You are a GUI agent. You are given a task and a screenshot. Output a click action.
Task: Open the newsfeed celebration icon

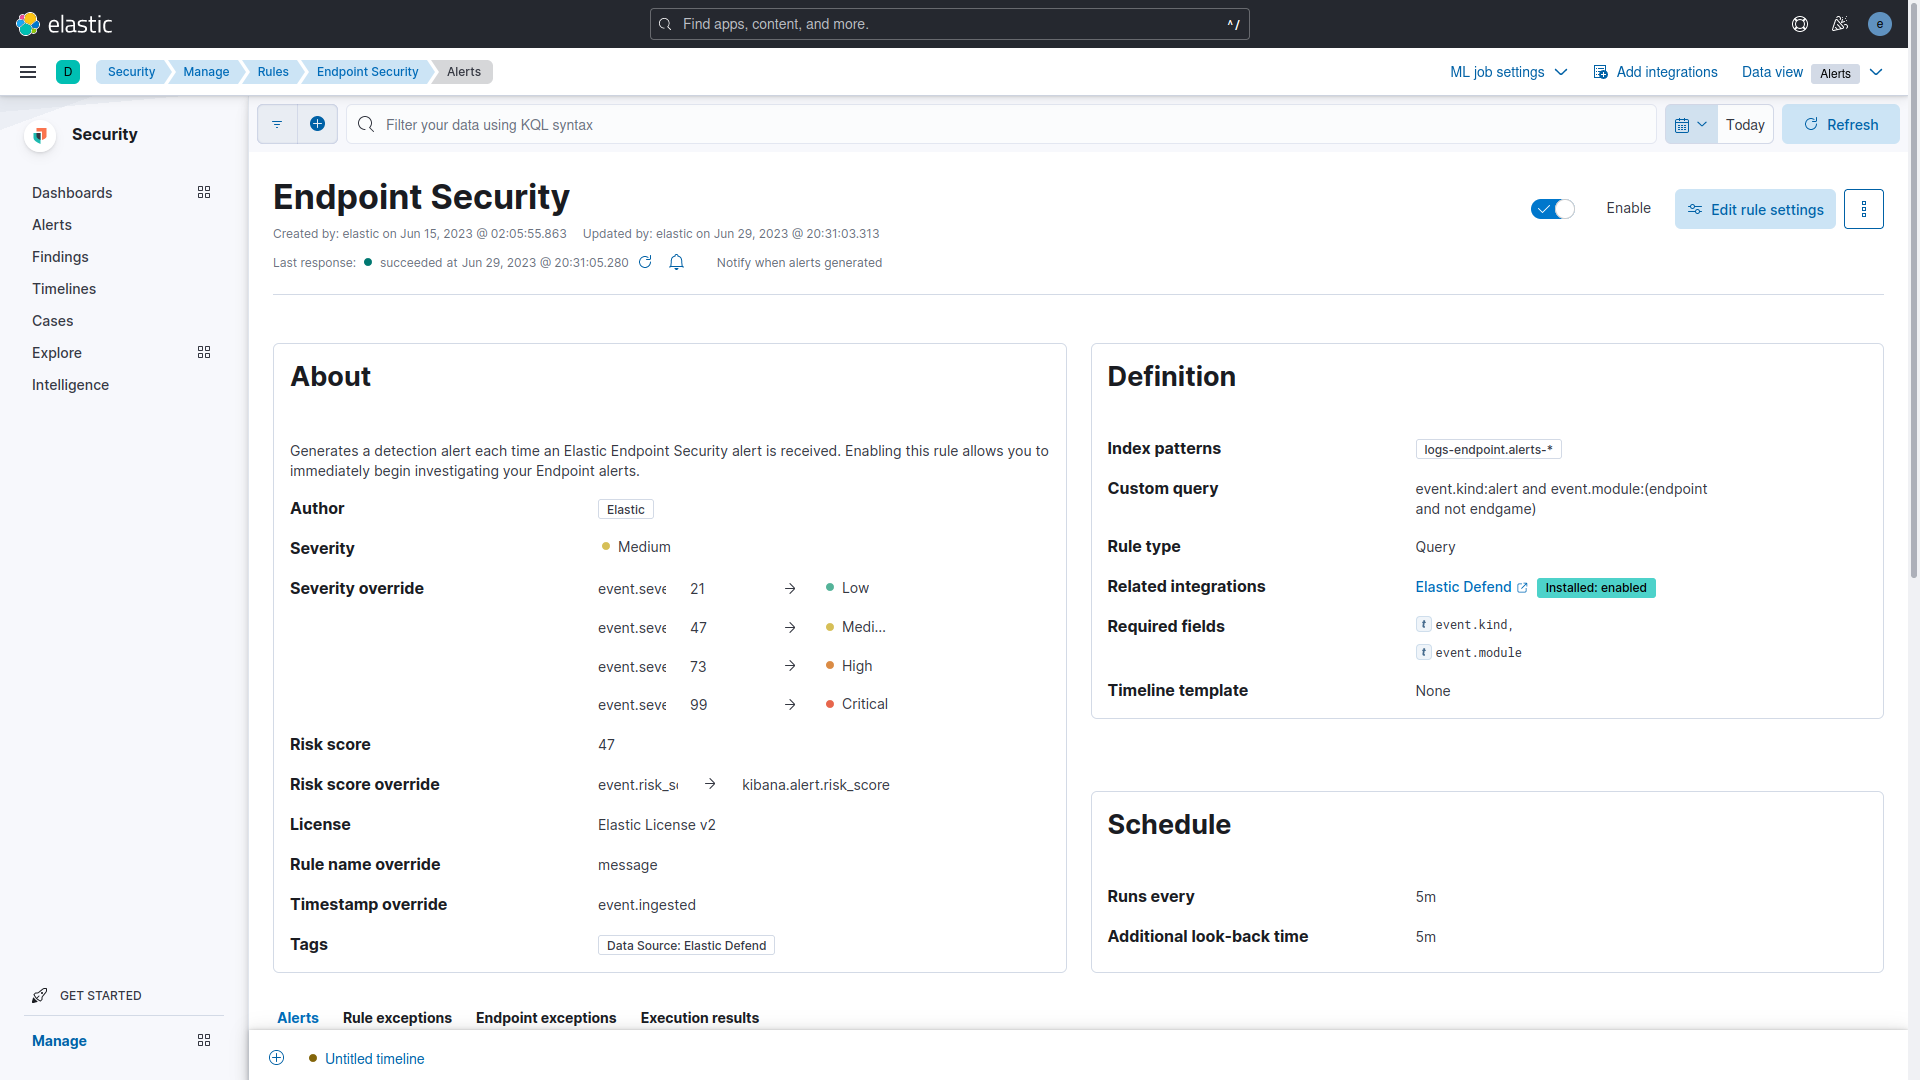pos(1840,24)
